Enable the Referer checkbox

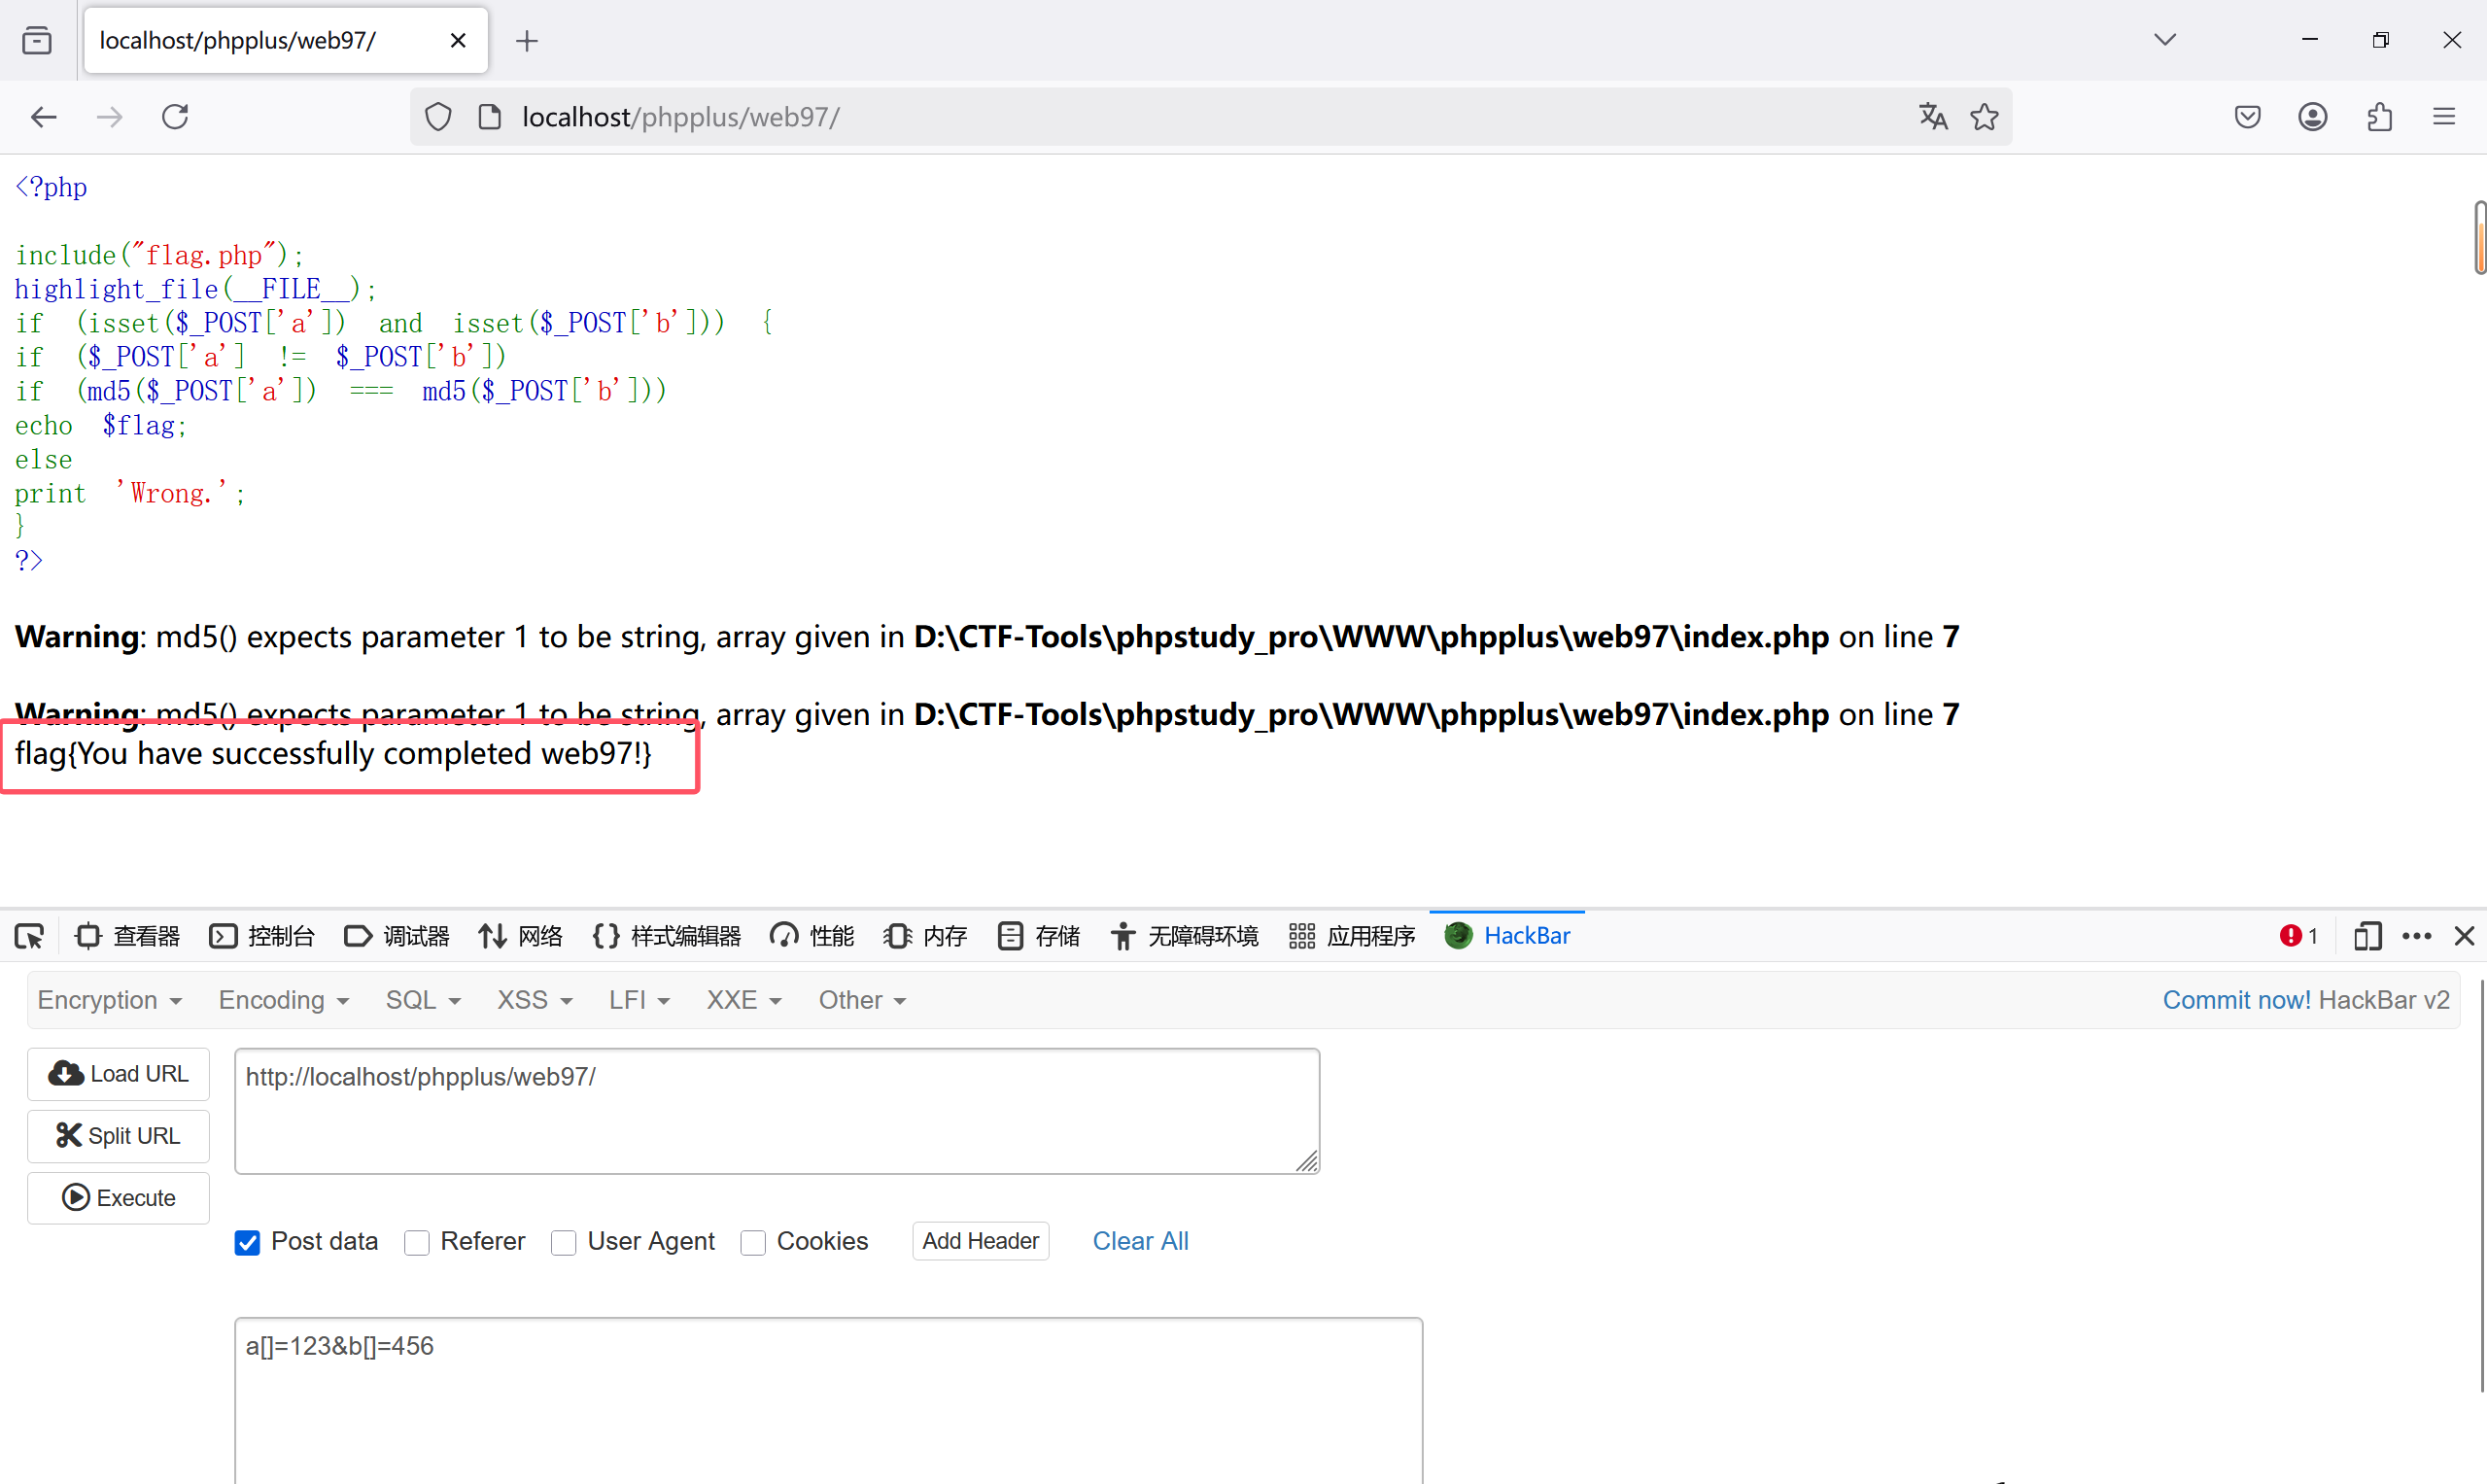point(417,1242)
